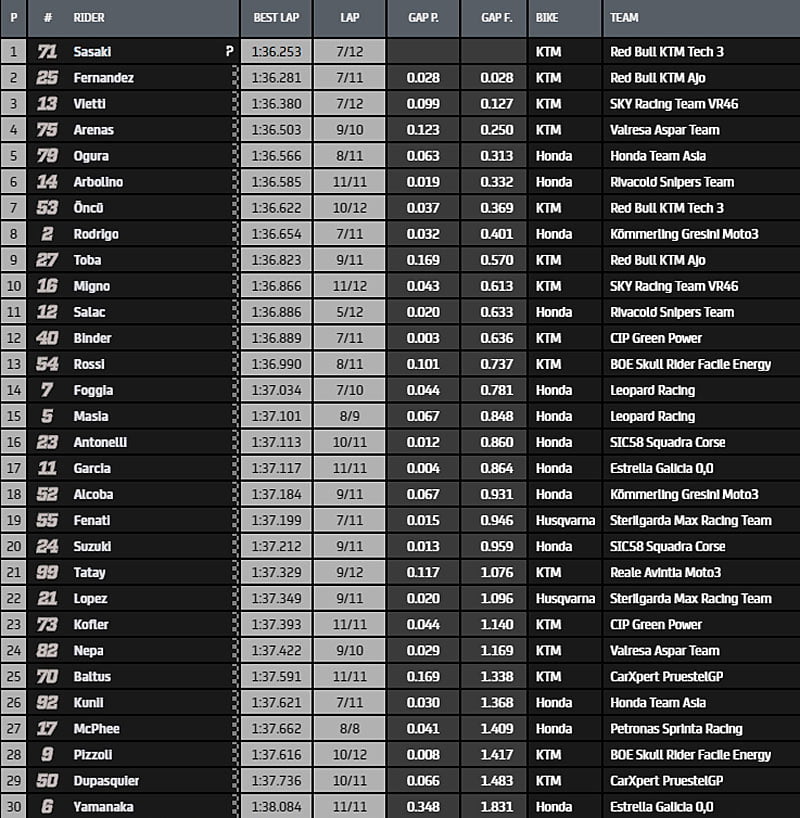Click Rodrigo's best lap time 1:36.654
The height and width of the screenshot is (818, 800).
point(275,234)
